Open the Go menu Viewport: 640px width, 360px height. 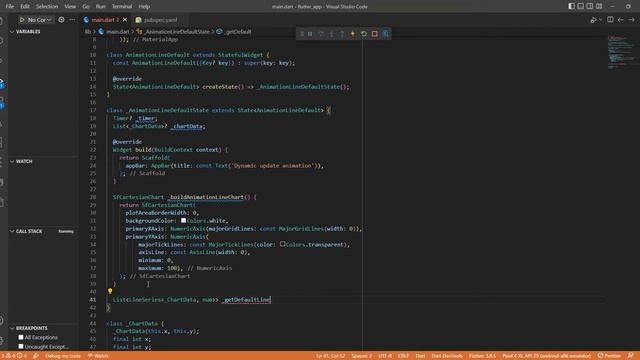pyautogui.click(x=86, y=7)
